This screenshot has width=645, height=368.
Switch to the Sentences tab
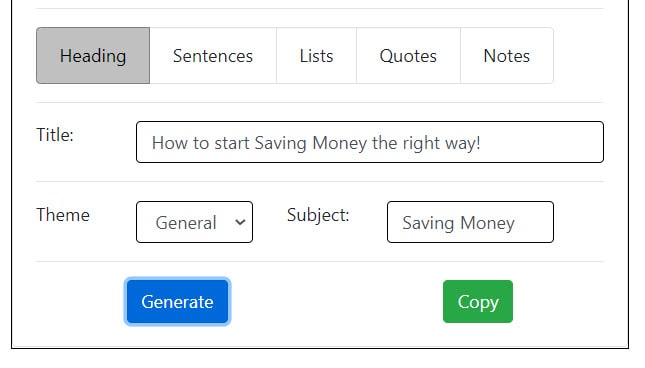213,56
